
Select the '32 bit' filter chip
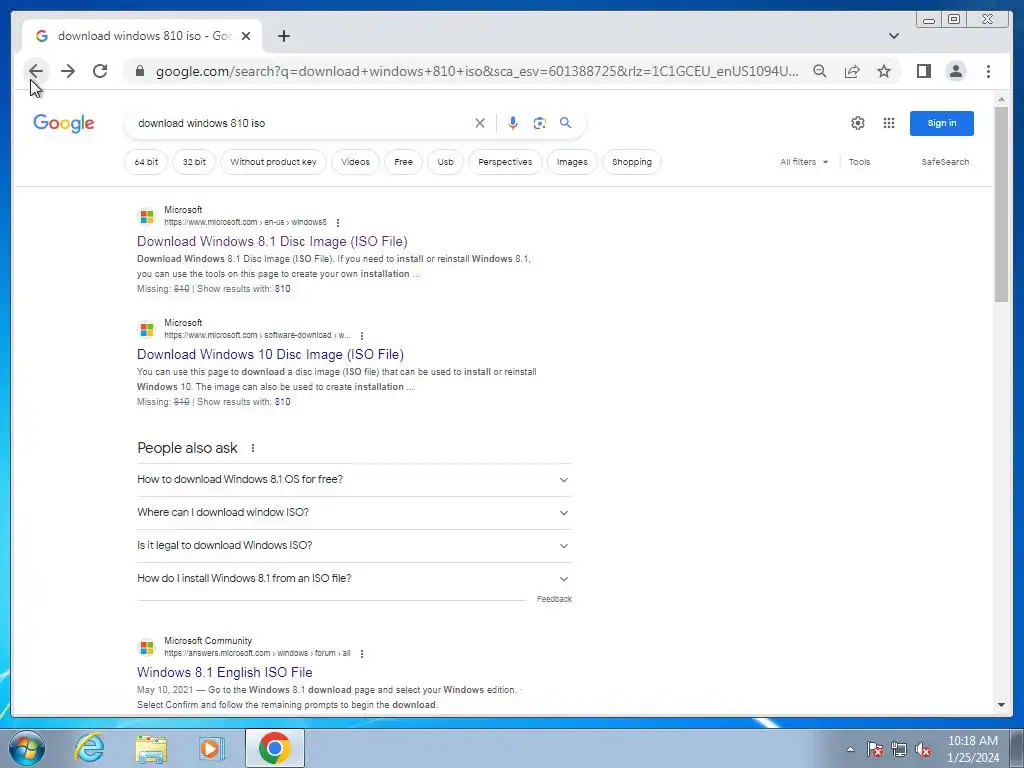coord(194,162)
